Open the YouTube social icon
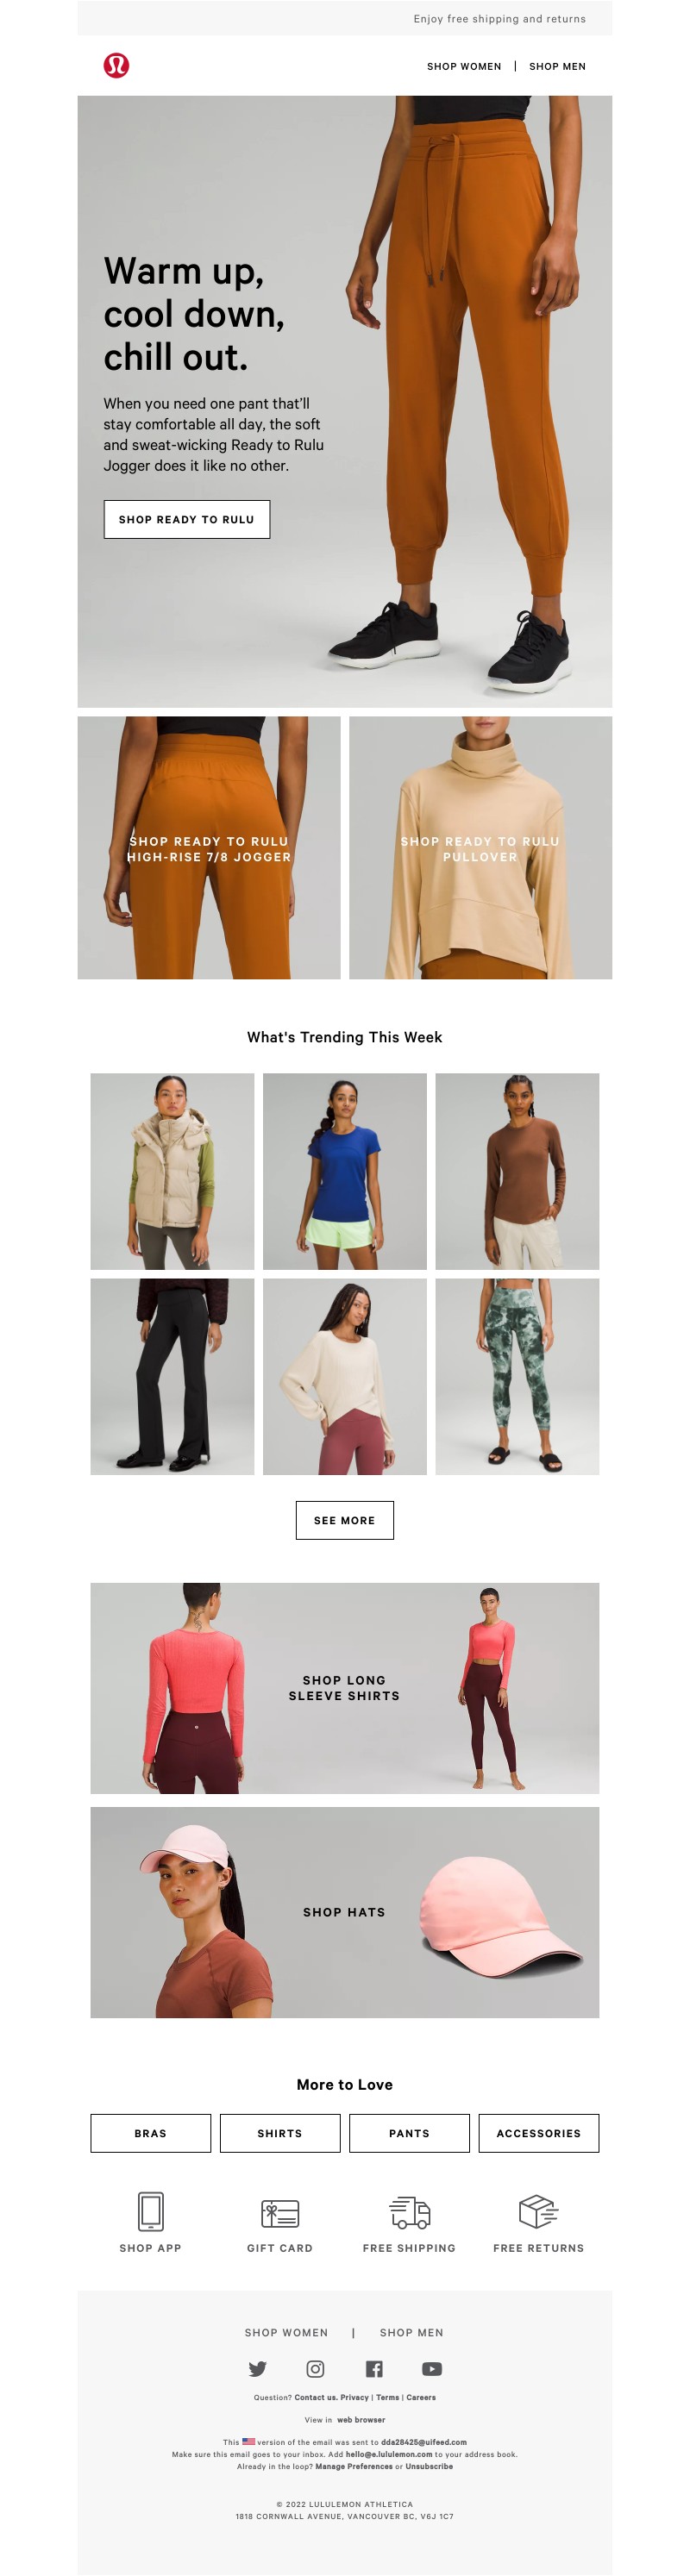690x2576 pixels. pyautogui.click(x=432, y=2368)
